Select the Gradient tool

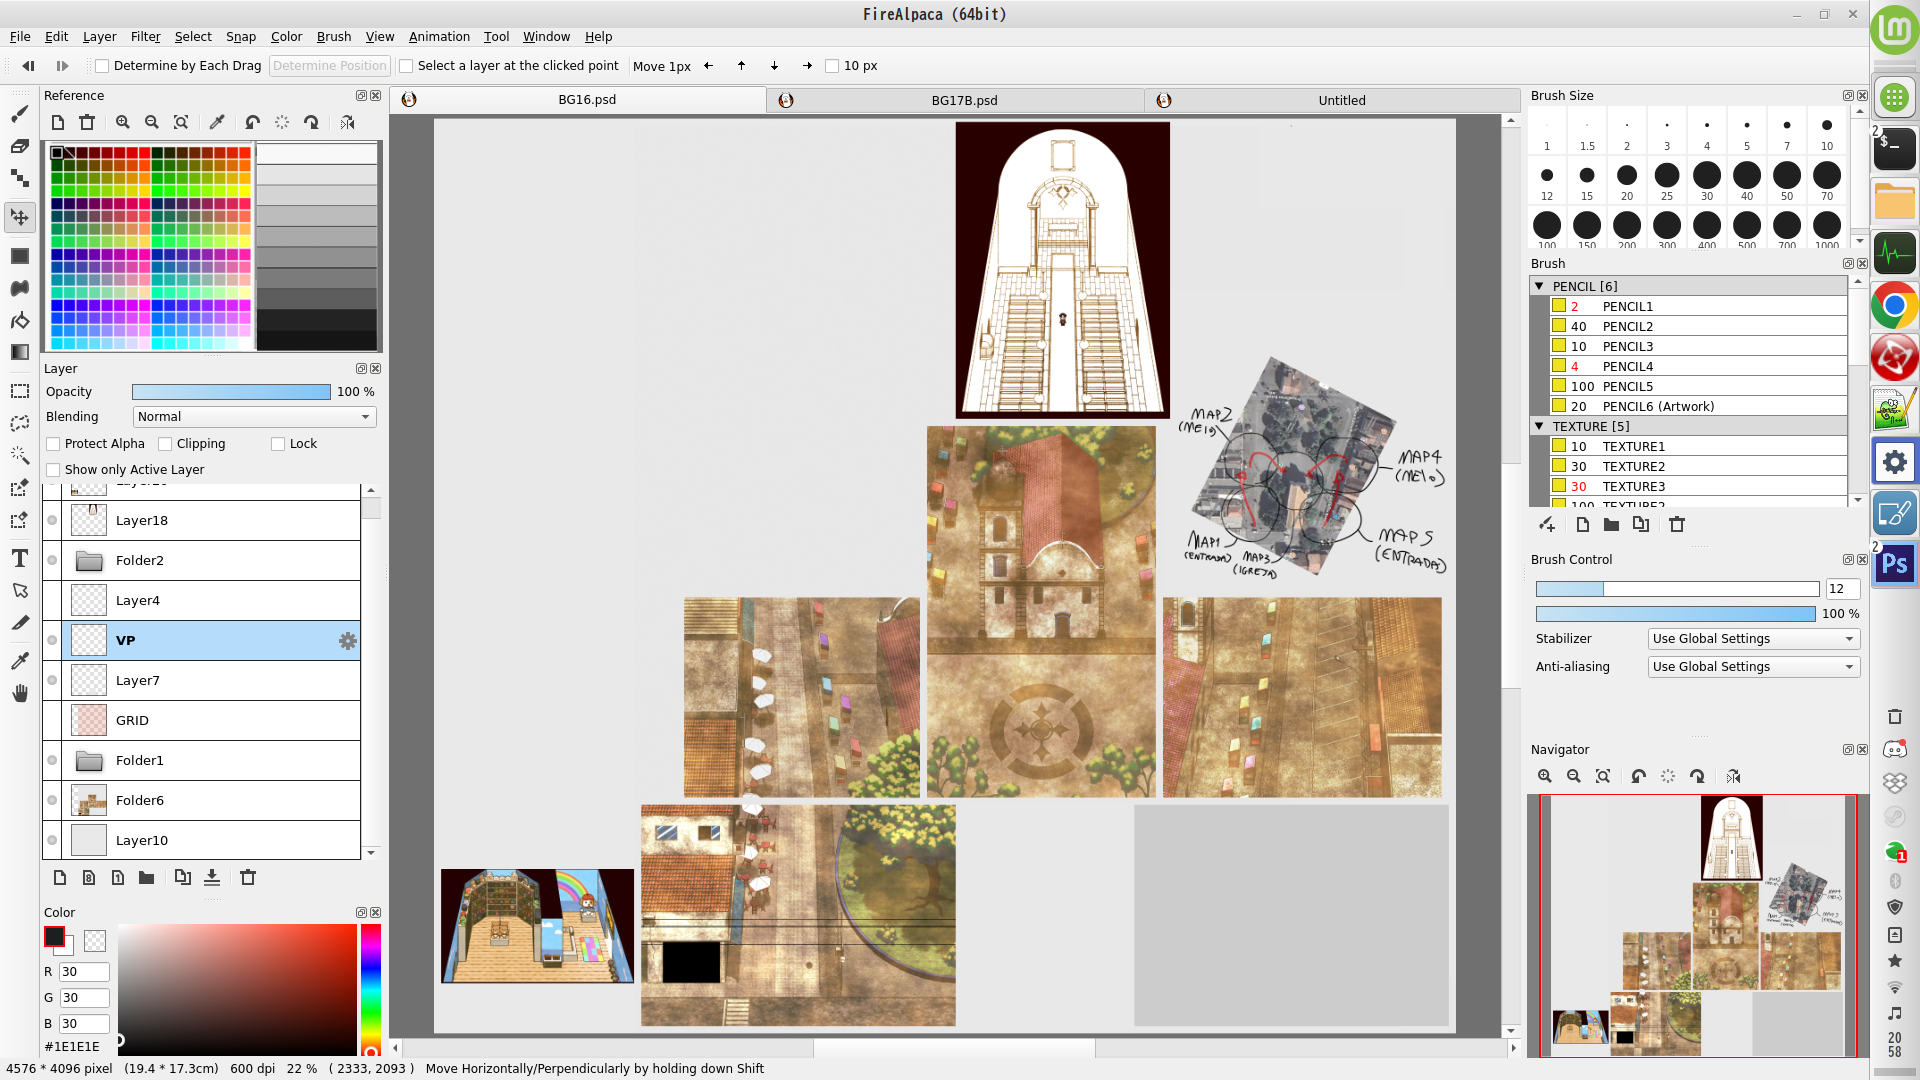coord(19,351)
